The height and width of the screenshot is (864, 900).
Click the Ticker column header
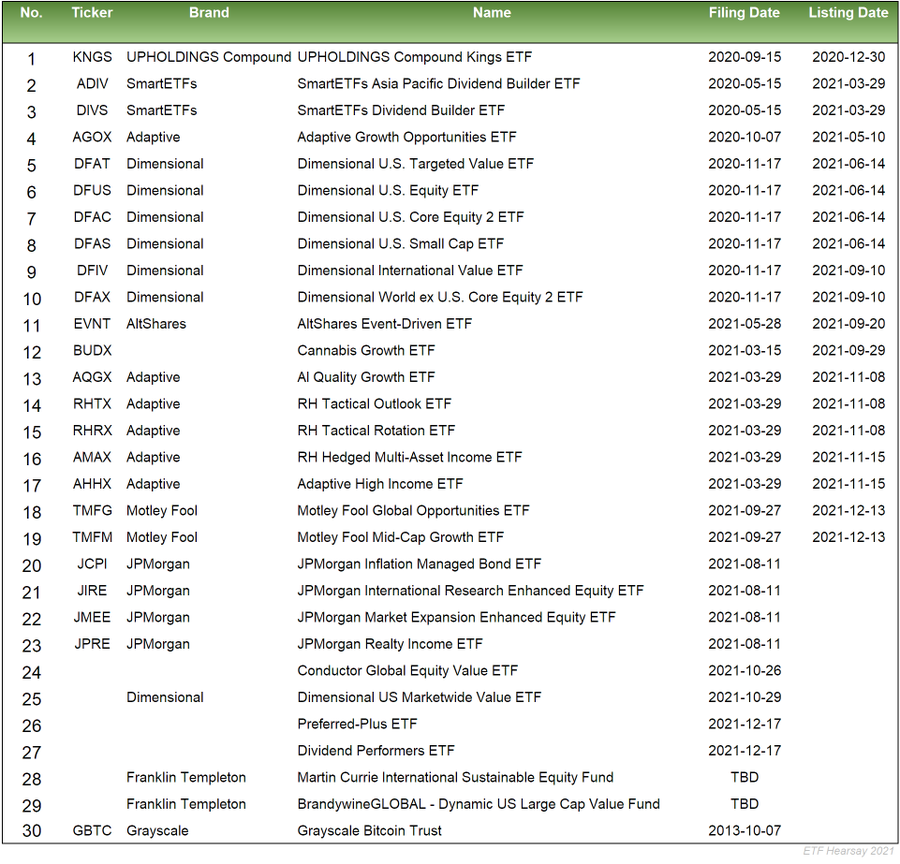[92, 13]
